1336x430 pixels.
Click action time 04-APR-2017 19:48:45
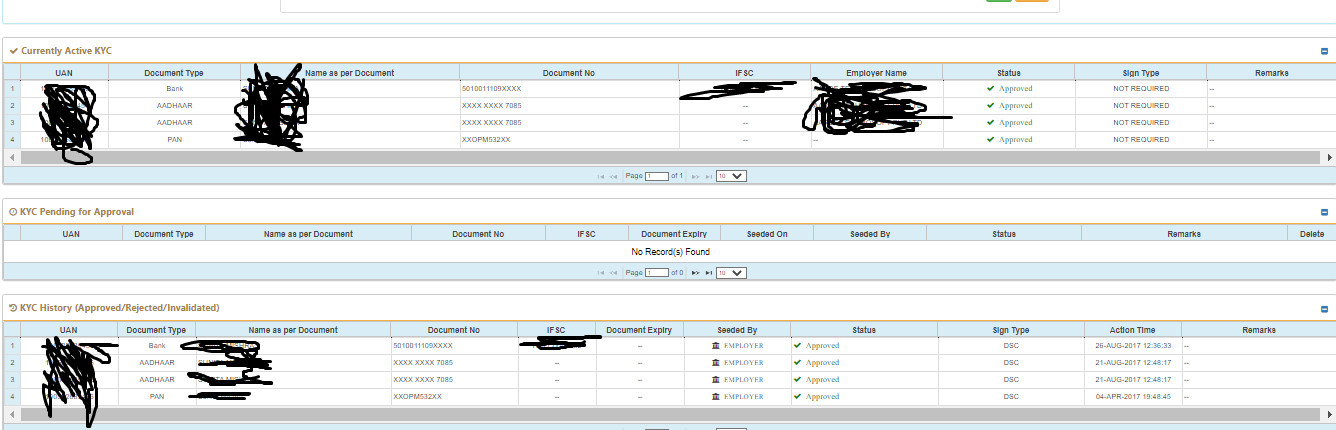coord(1132,397)
